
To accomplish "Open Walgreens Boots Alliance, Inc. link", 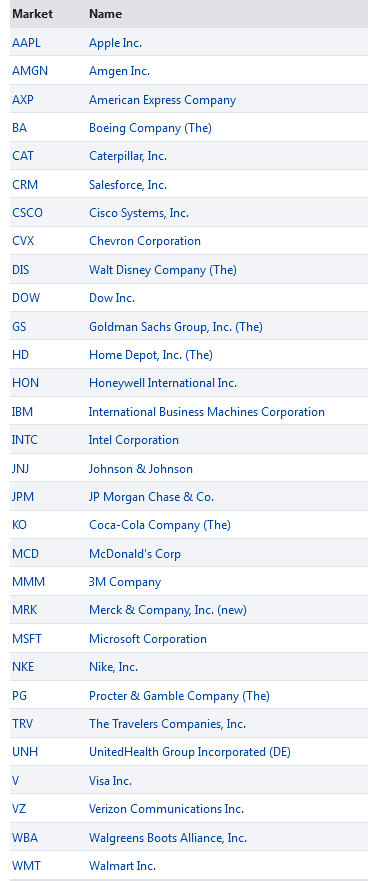I will (x=167, y=838).
